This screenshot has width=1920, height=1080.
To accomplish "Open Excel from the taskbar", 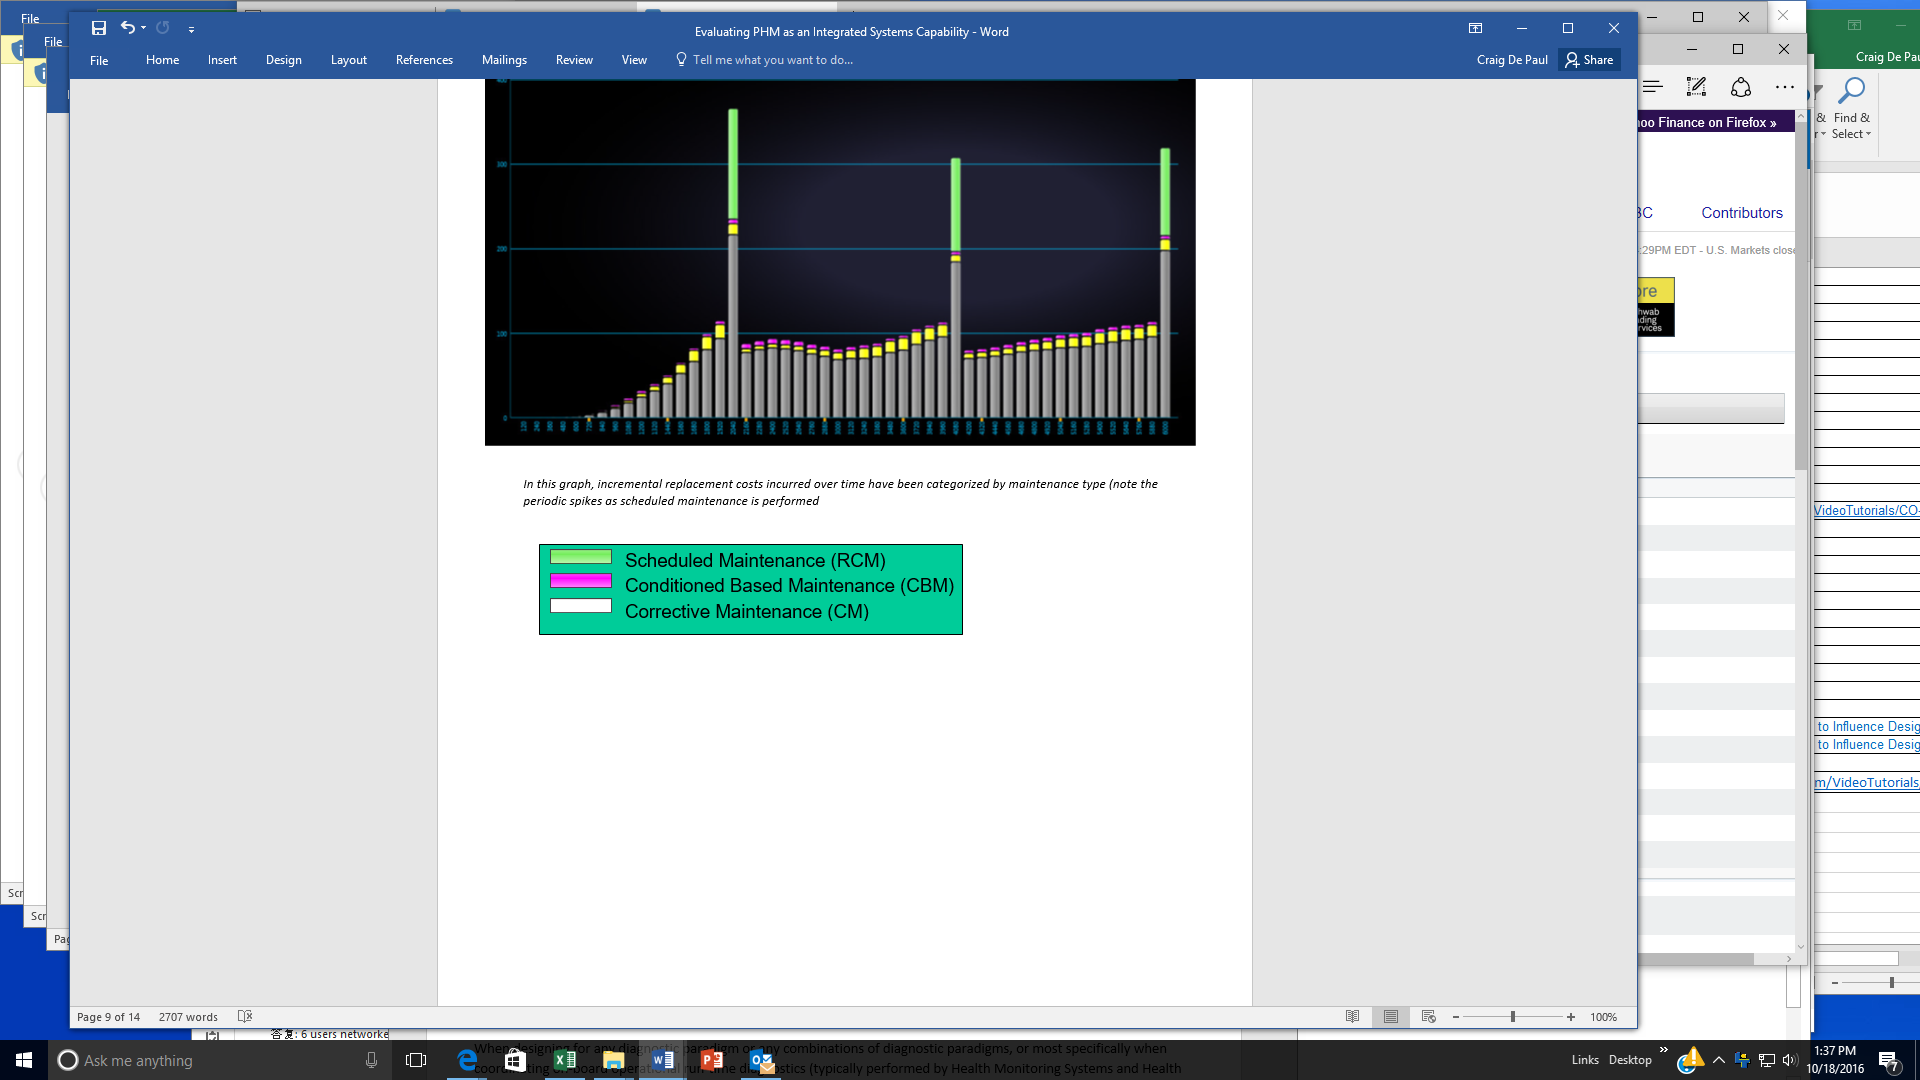I will [x=564, y=1060].
